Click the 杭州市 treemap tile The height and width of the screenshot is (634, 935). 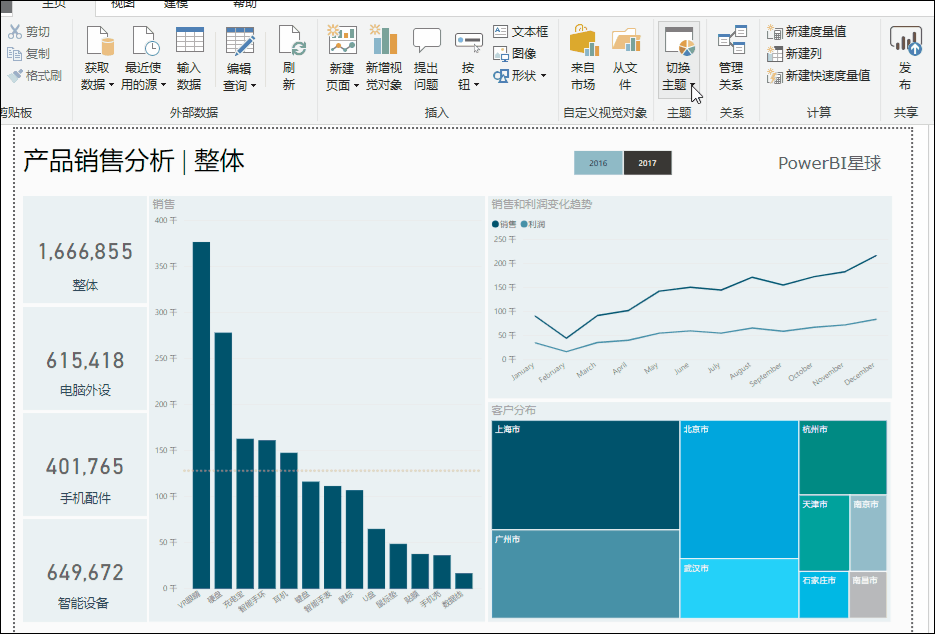(x=843, y=457)
